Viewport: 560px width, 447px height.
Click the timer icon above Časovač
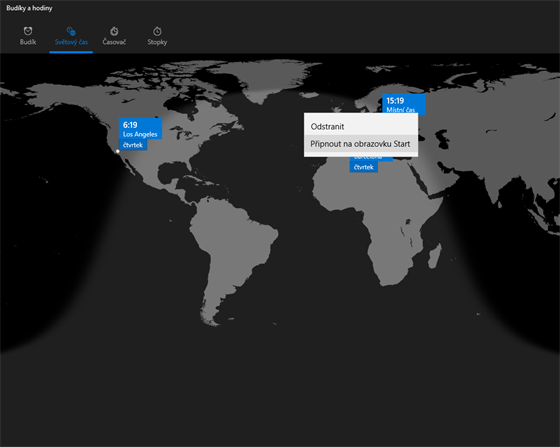pyautogui.click(x=114, y=31)
